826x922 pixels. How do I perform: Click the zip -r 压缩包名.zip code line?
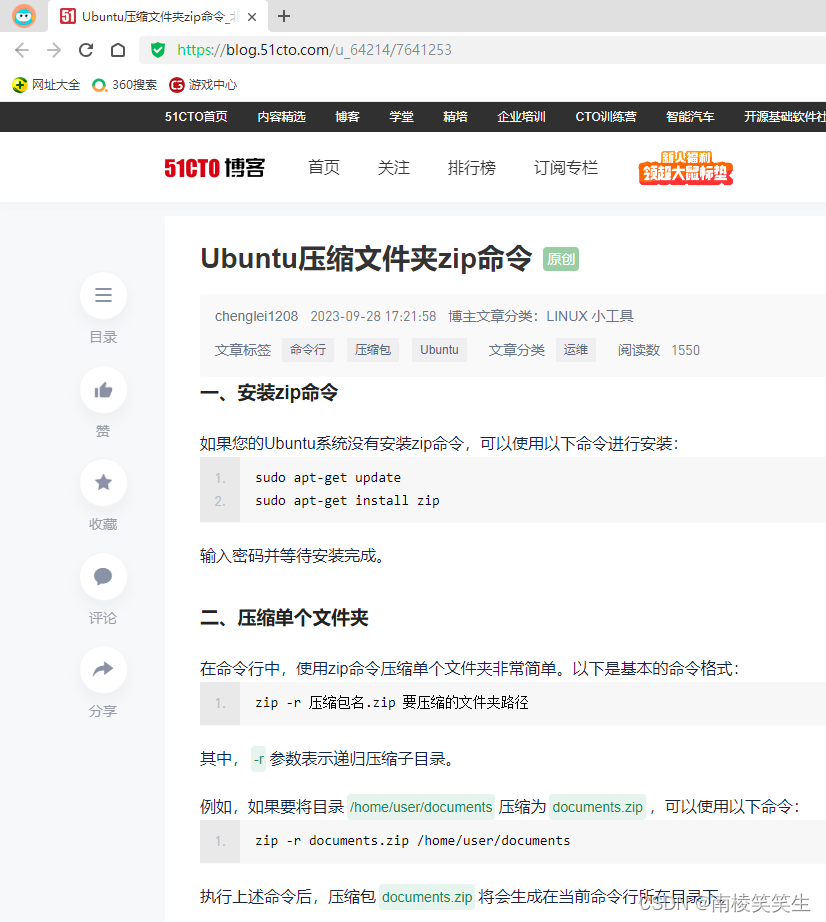coord(392,703)
